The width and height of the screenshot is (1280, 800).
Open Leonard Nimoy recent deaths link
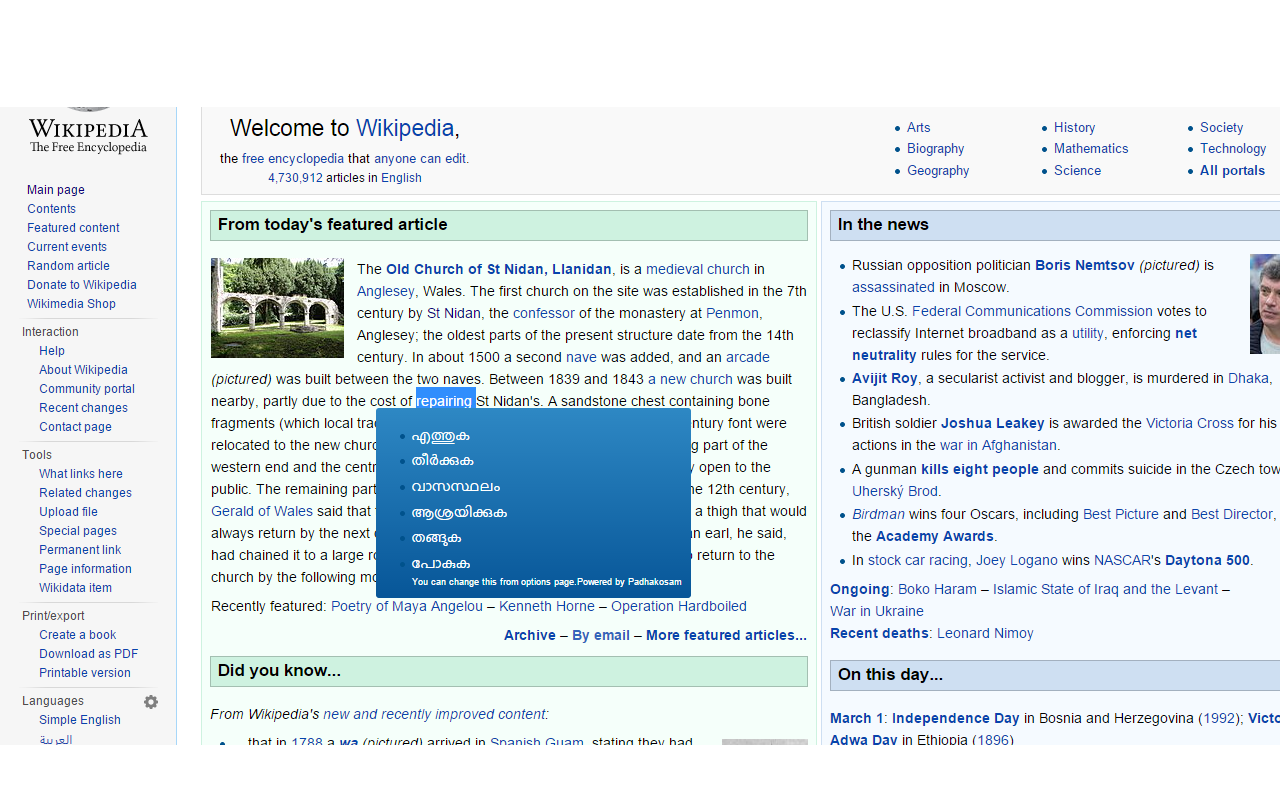tap(985, 634)
